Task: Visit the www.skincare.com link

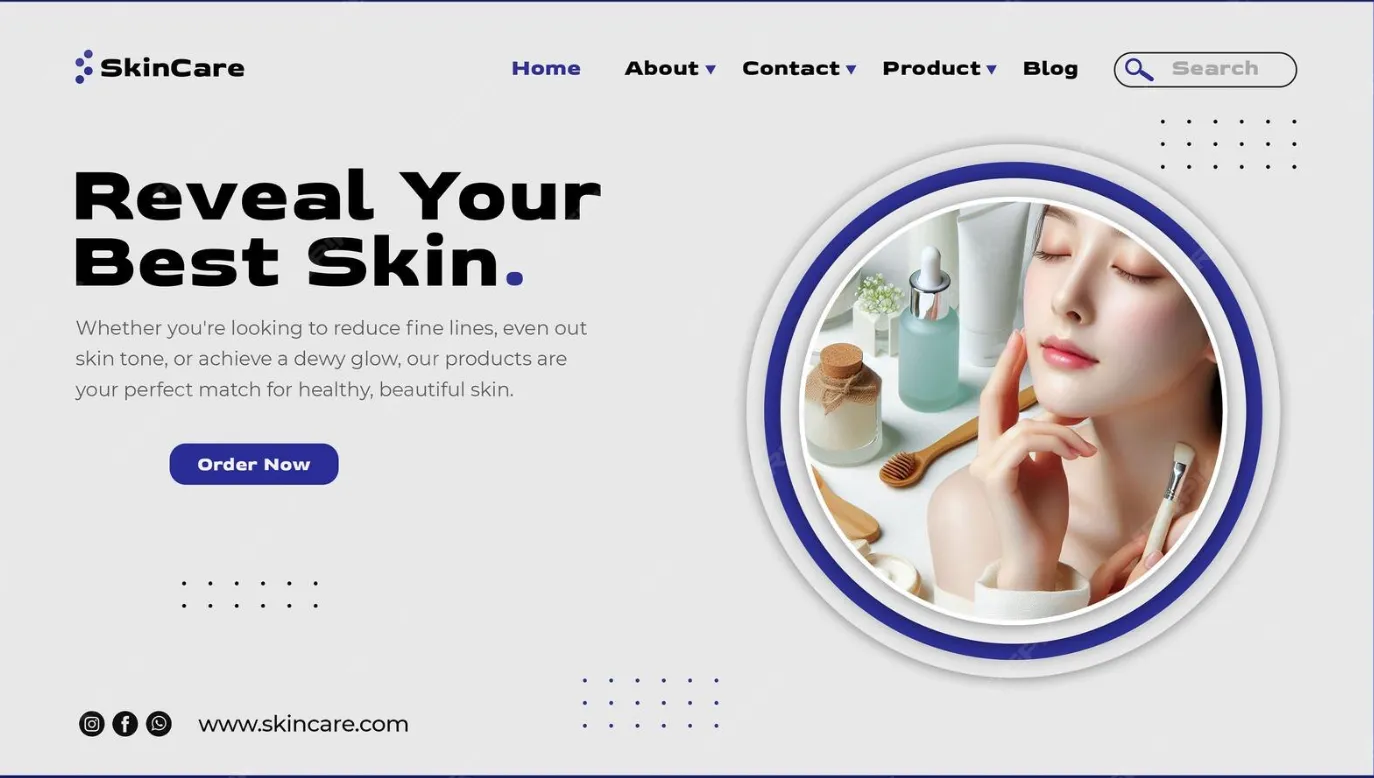Action: (303, 724)
